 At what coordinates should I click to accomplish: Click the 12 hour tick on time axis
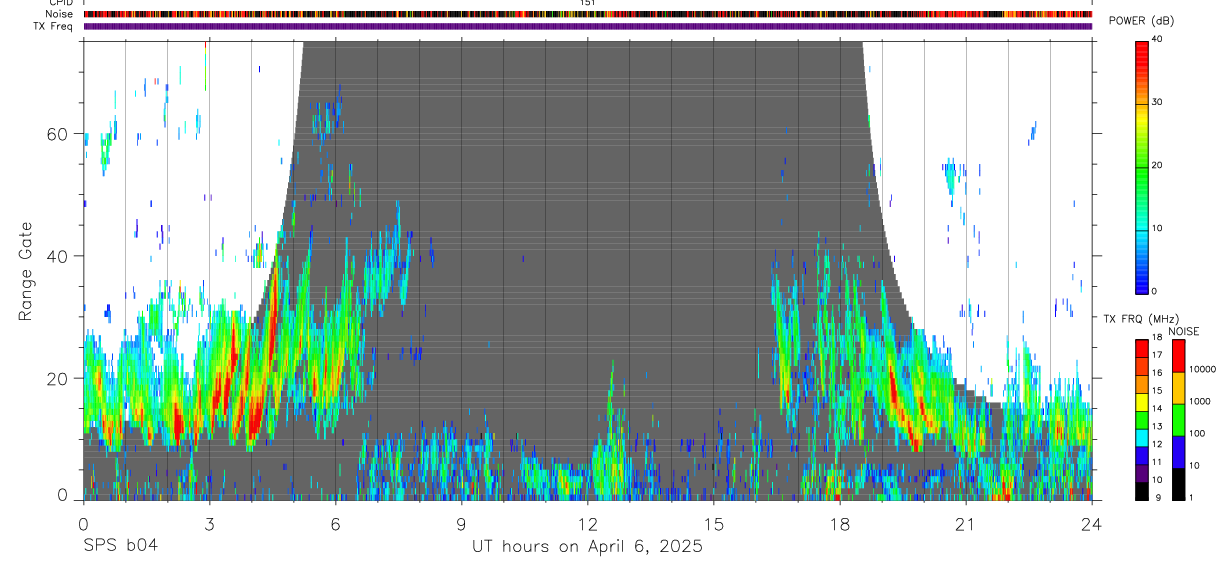coord(587,524)
